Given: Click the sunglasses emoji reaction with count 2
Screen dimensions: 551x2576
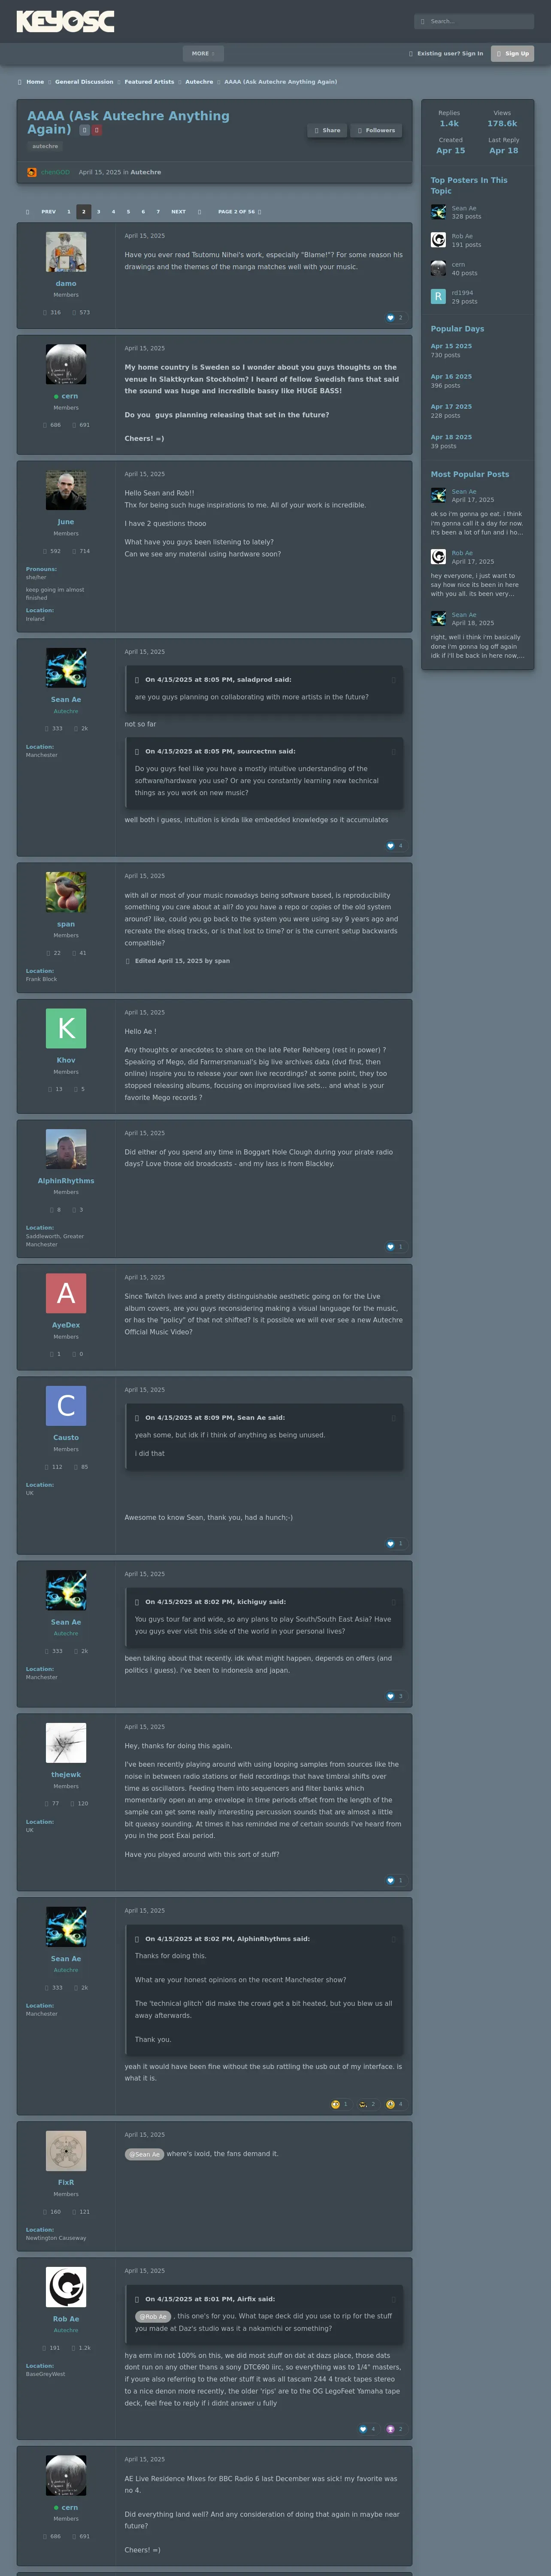Looking at the screenshot, I should click(x=364, y=2104).
